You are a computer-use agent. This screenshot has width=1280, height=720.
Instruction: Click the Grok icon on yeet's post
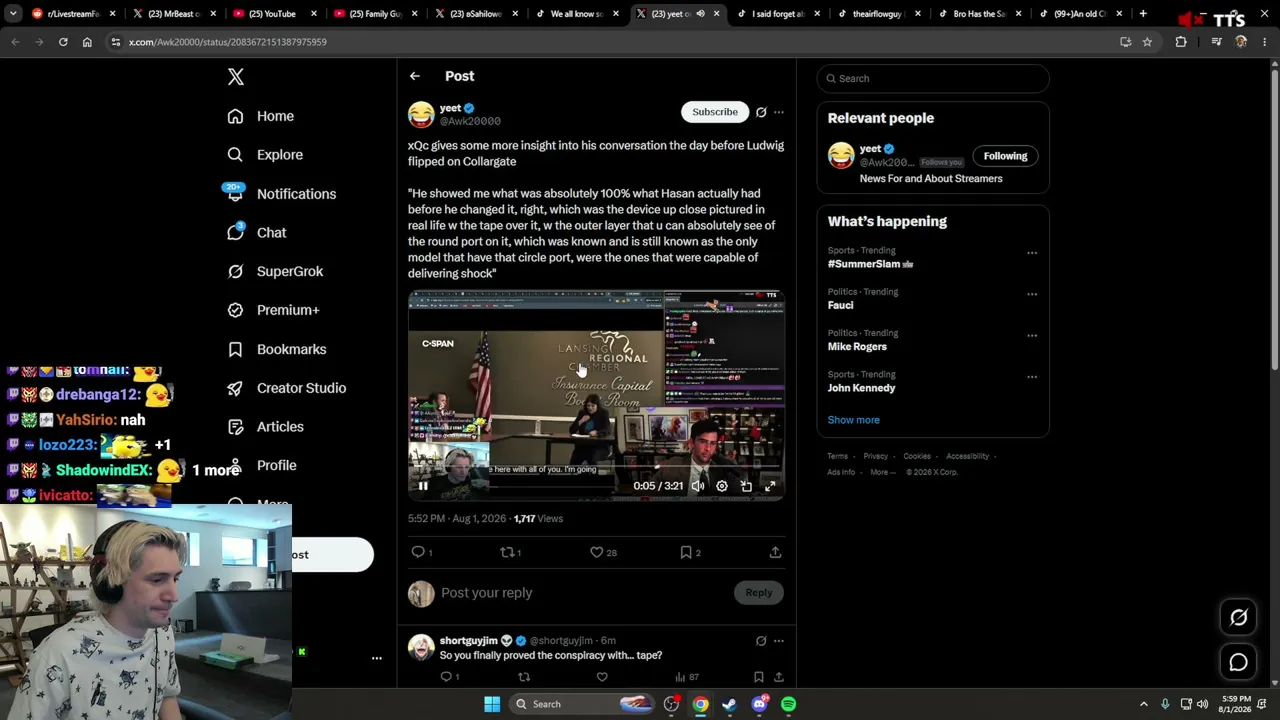tap(761, 112)
